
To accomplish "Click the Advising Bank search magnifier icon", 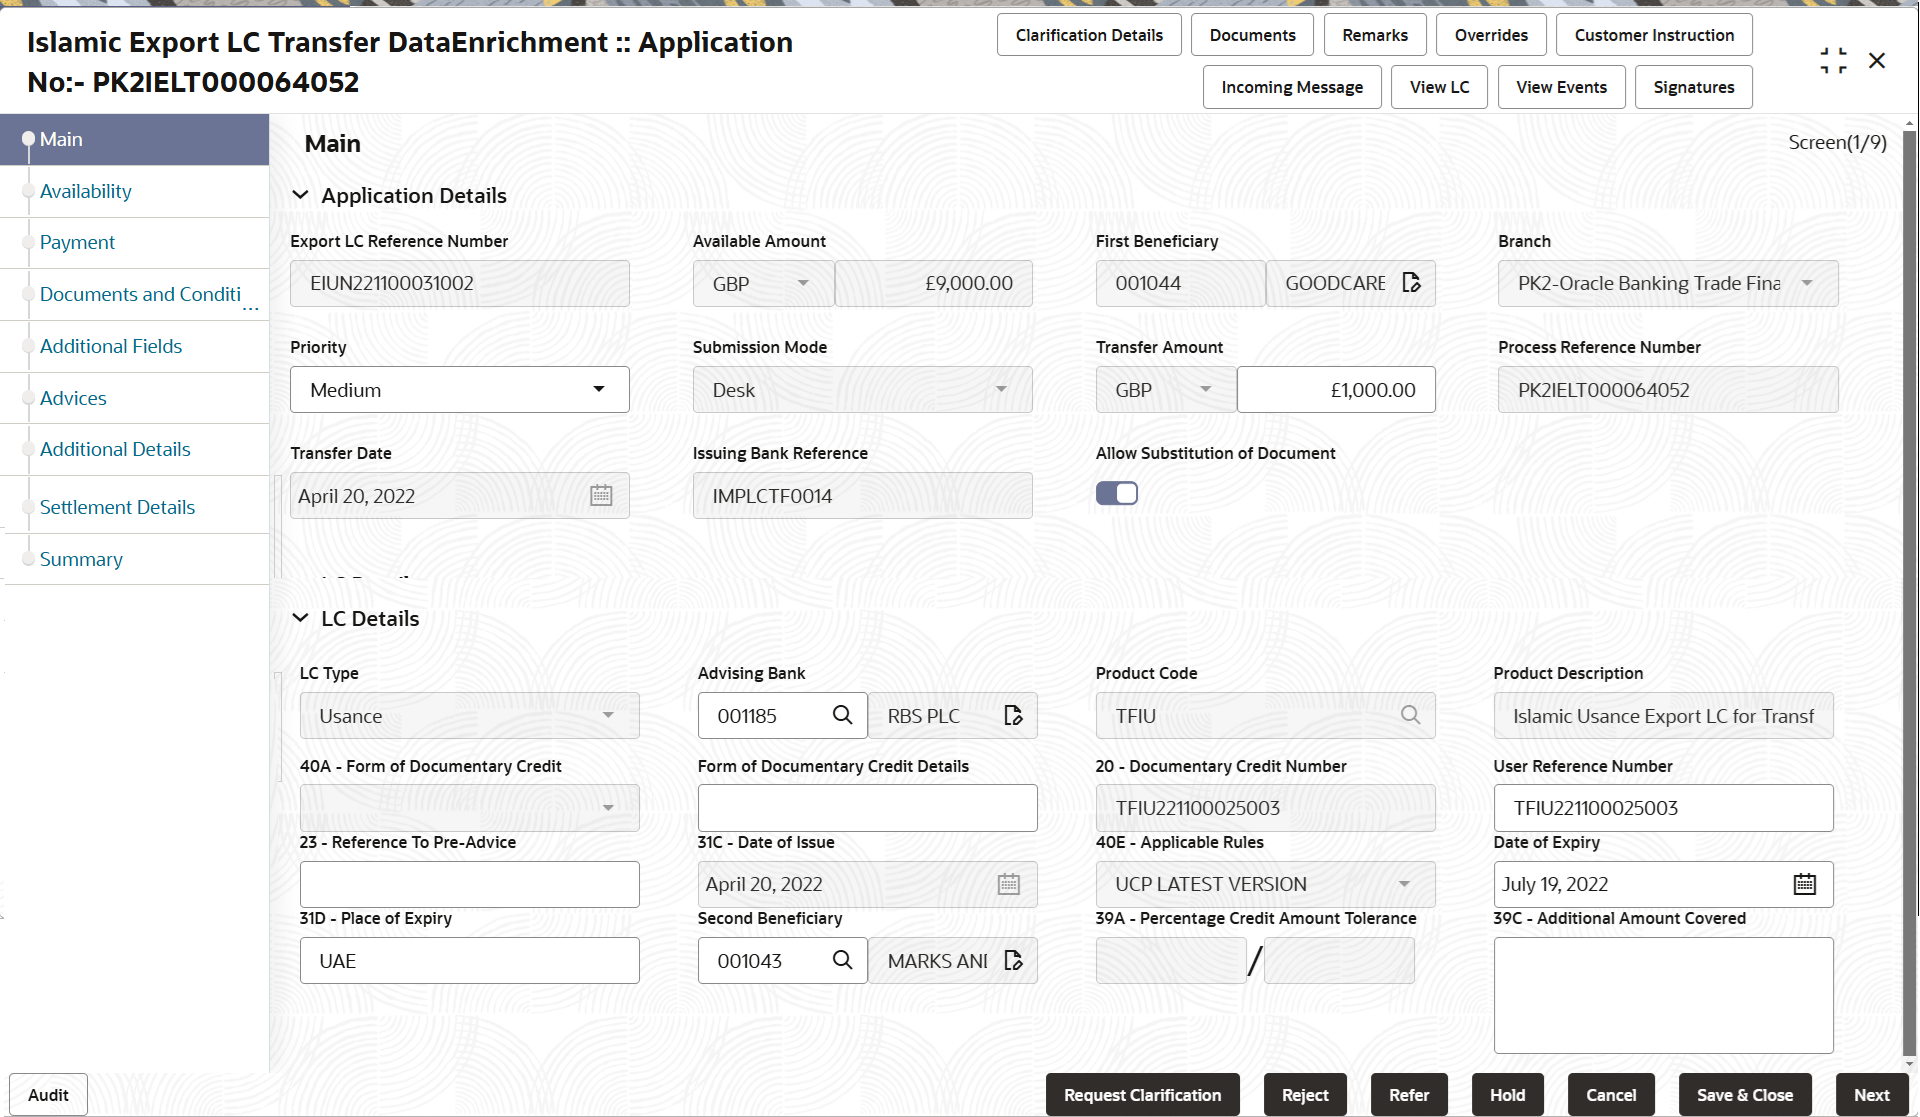I will [x=842, y=715].
